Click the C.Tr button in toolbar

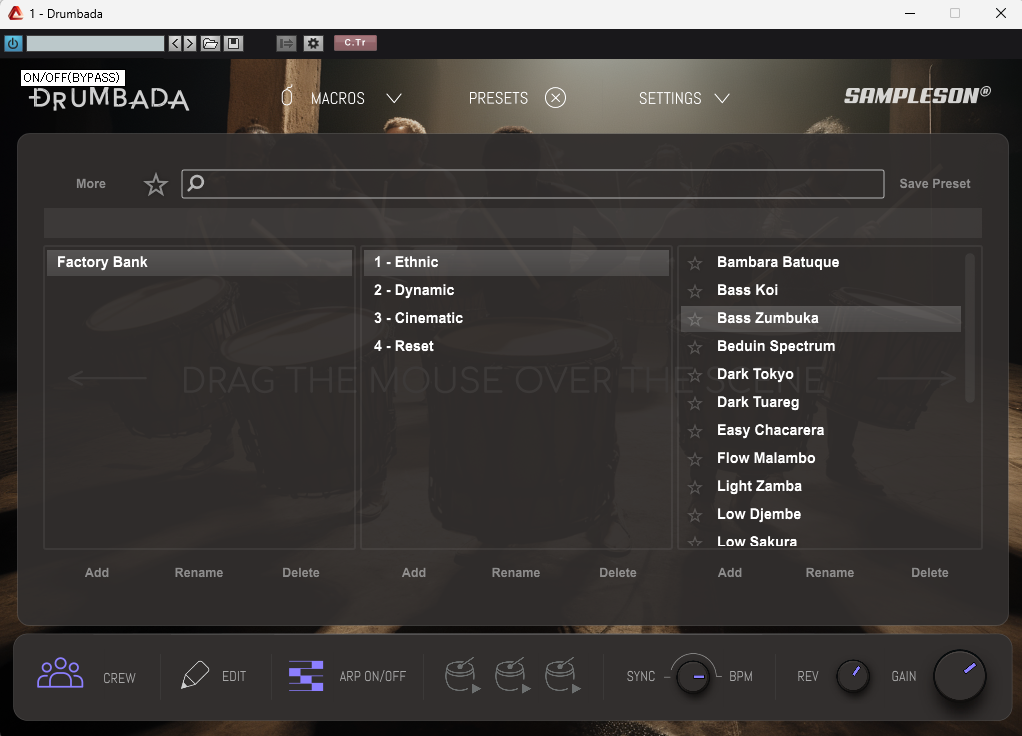click(355, 42)
